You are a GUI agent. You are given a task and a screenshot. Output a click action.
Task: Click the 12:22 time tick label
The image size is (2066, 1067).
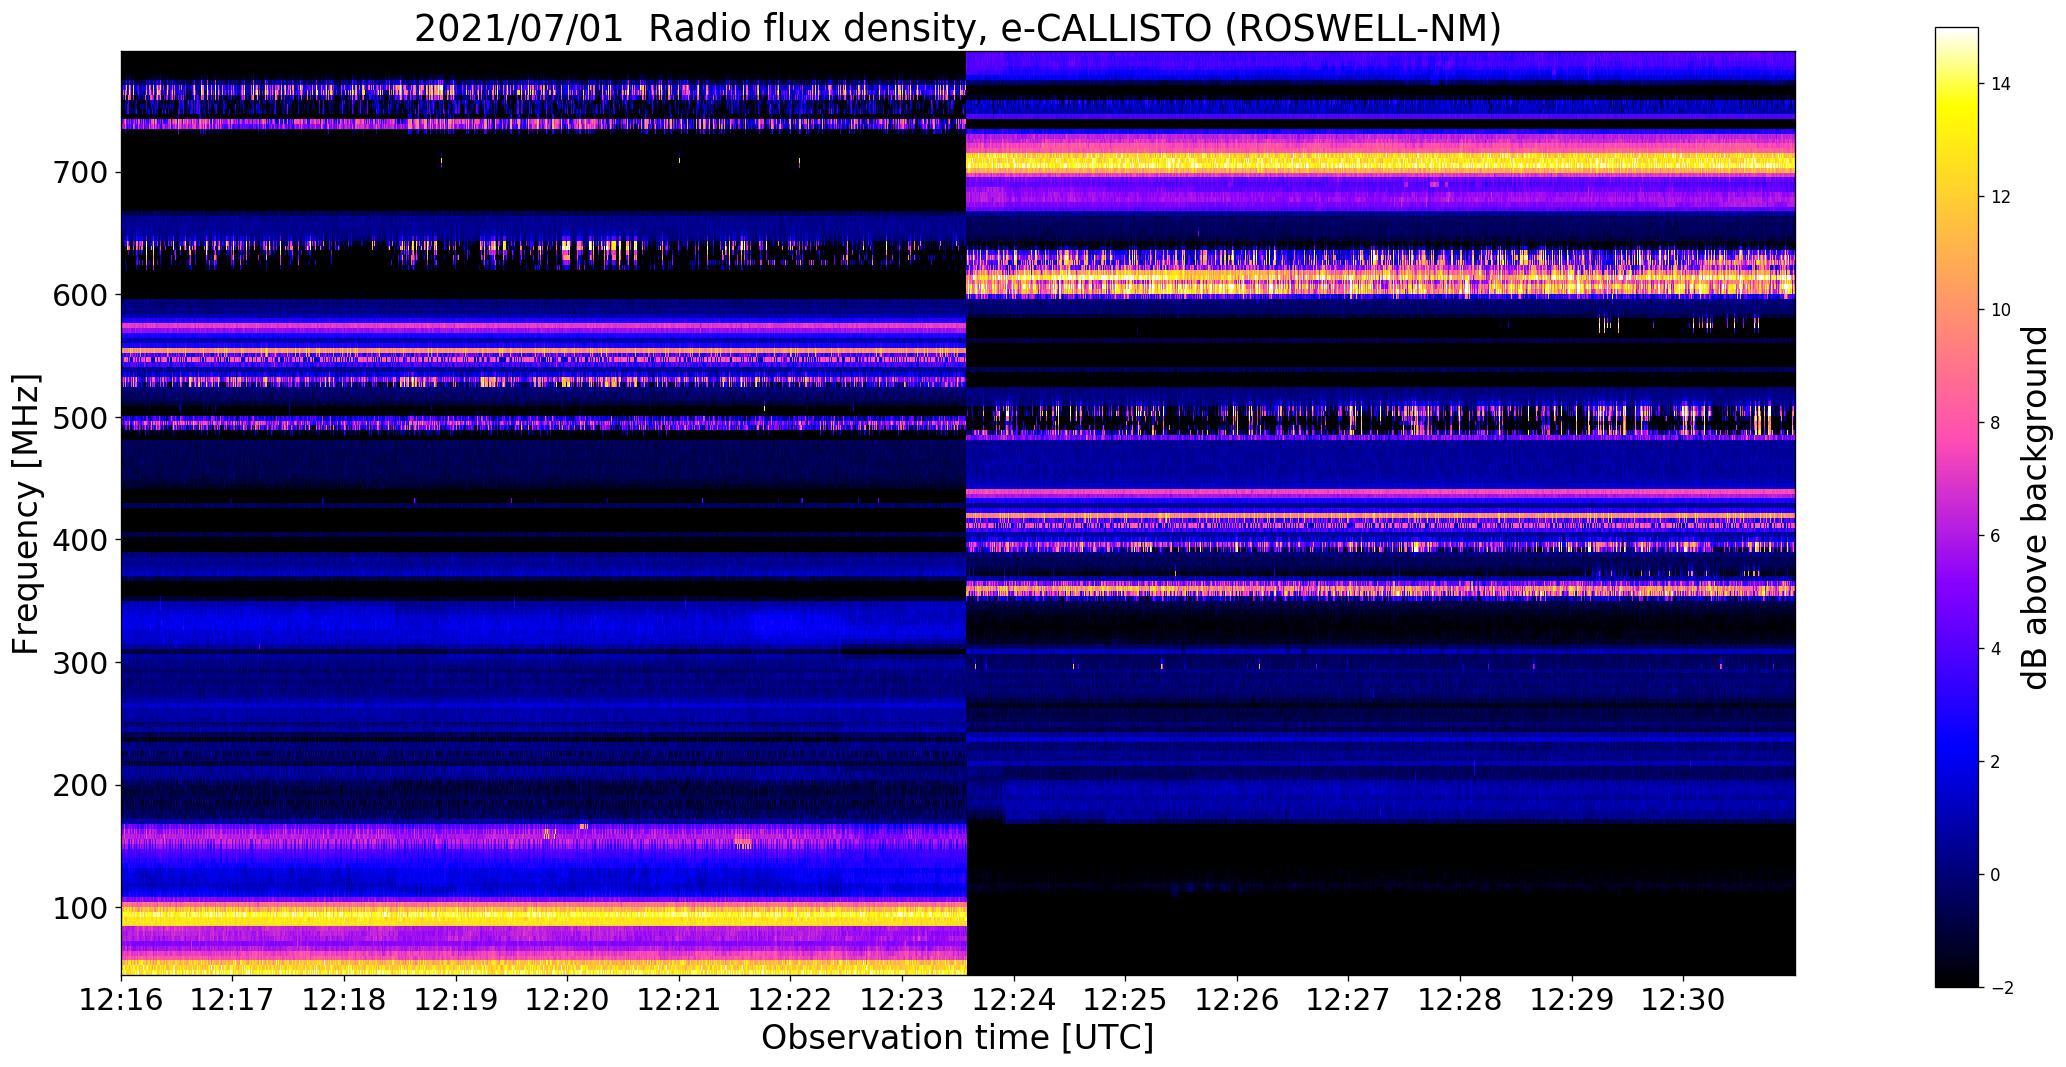point(790,1000)
